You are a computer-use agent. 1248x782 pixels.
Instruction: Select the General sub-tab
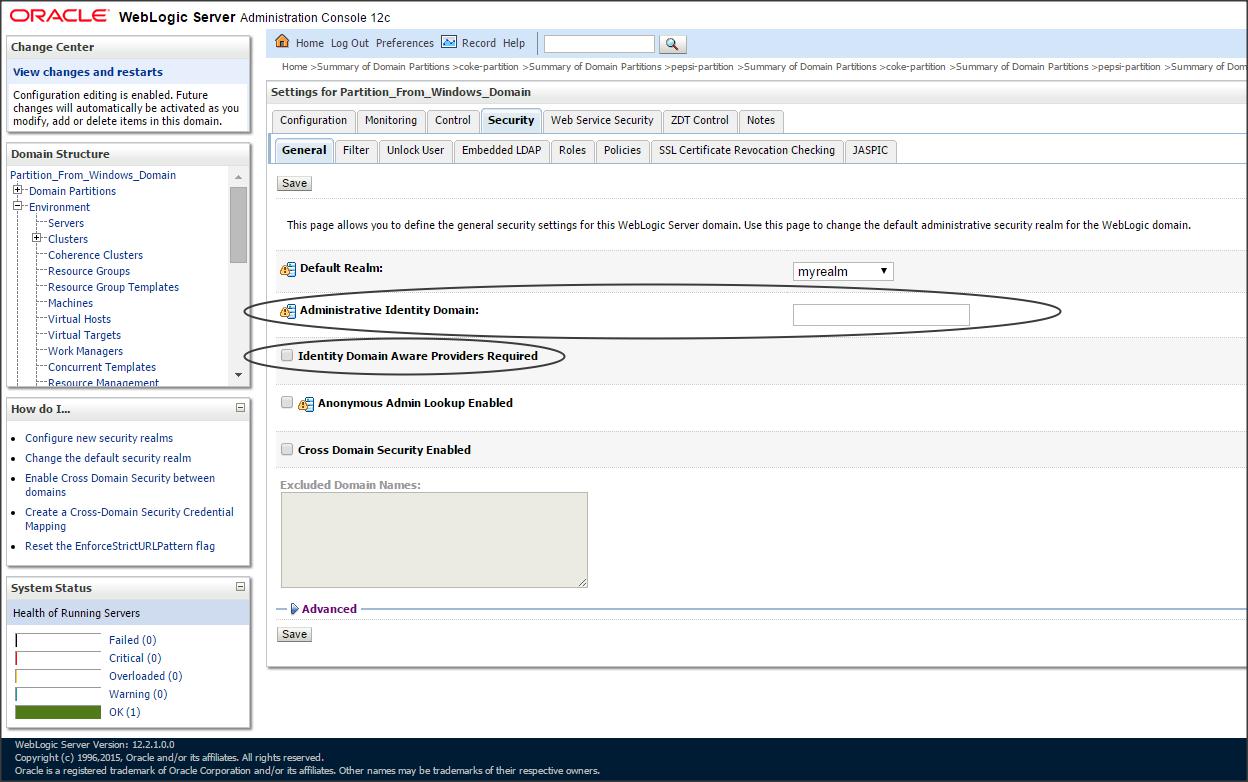coord(304,150)
